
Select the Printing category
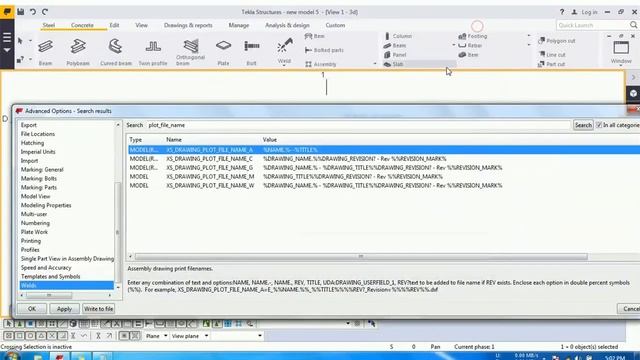[31, 241]
